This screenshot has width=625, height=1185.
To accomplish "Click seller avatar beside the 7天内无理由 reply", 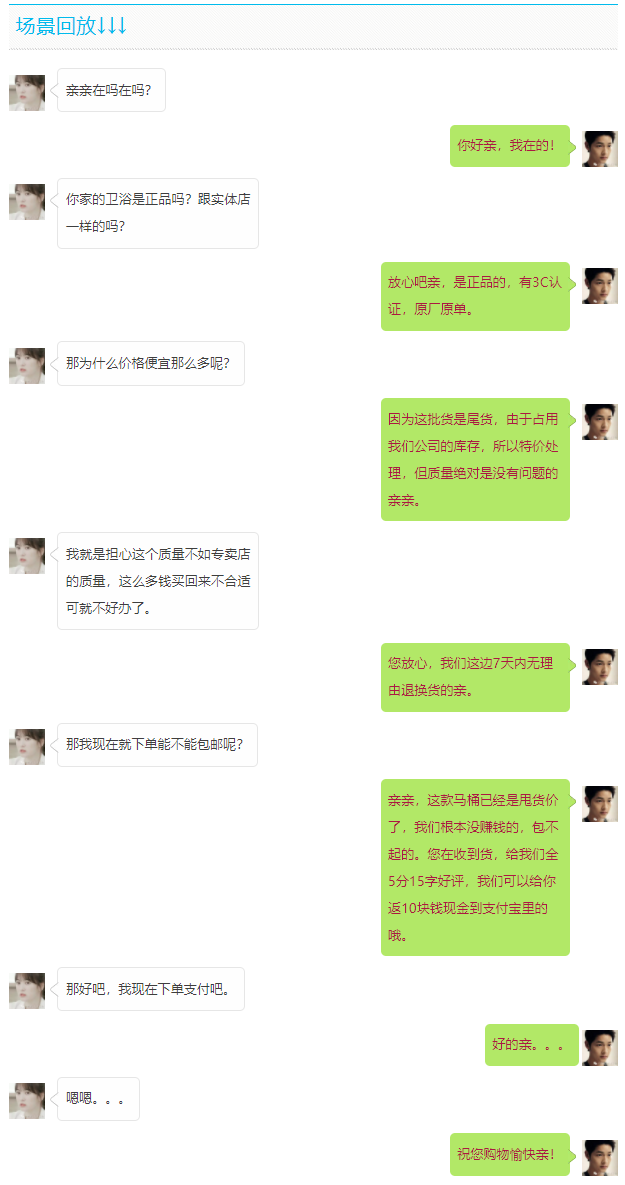I will 600,667.
